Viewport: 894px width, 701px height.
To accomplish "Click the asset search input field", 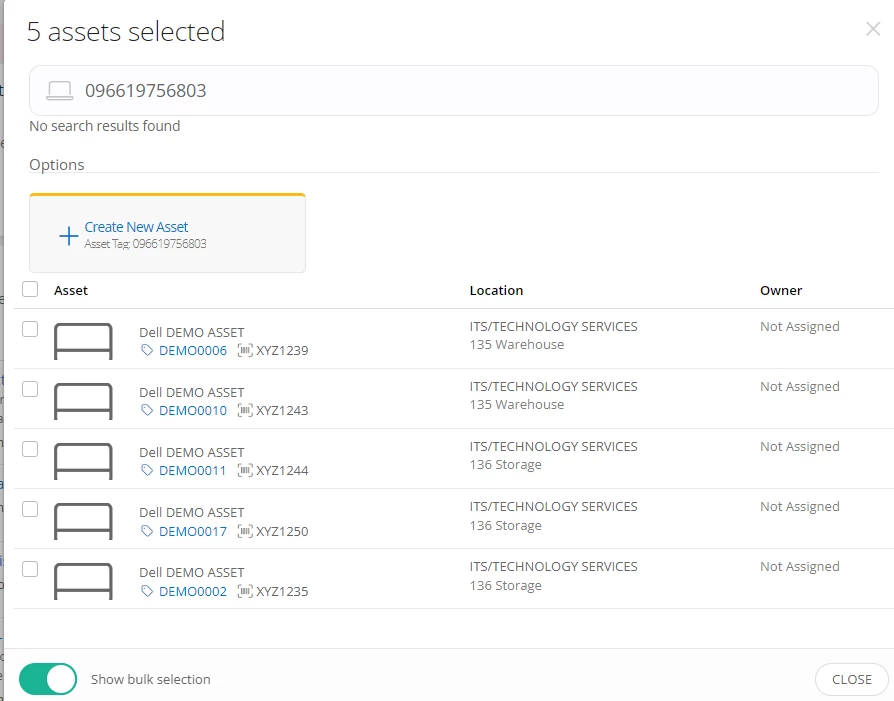I will [x=470, y=91].
